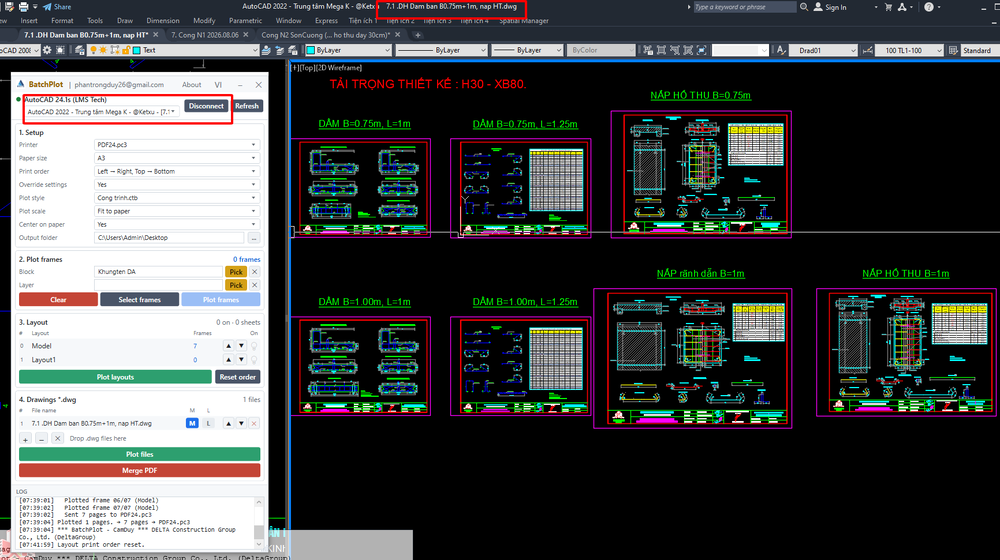The height and width of the screenshot is (560, 1000).
Task: Click the Share paper-plane icon
Action: (47, 7)
